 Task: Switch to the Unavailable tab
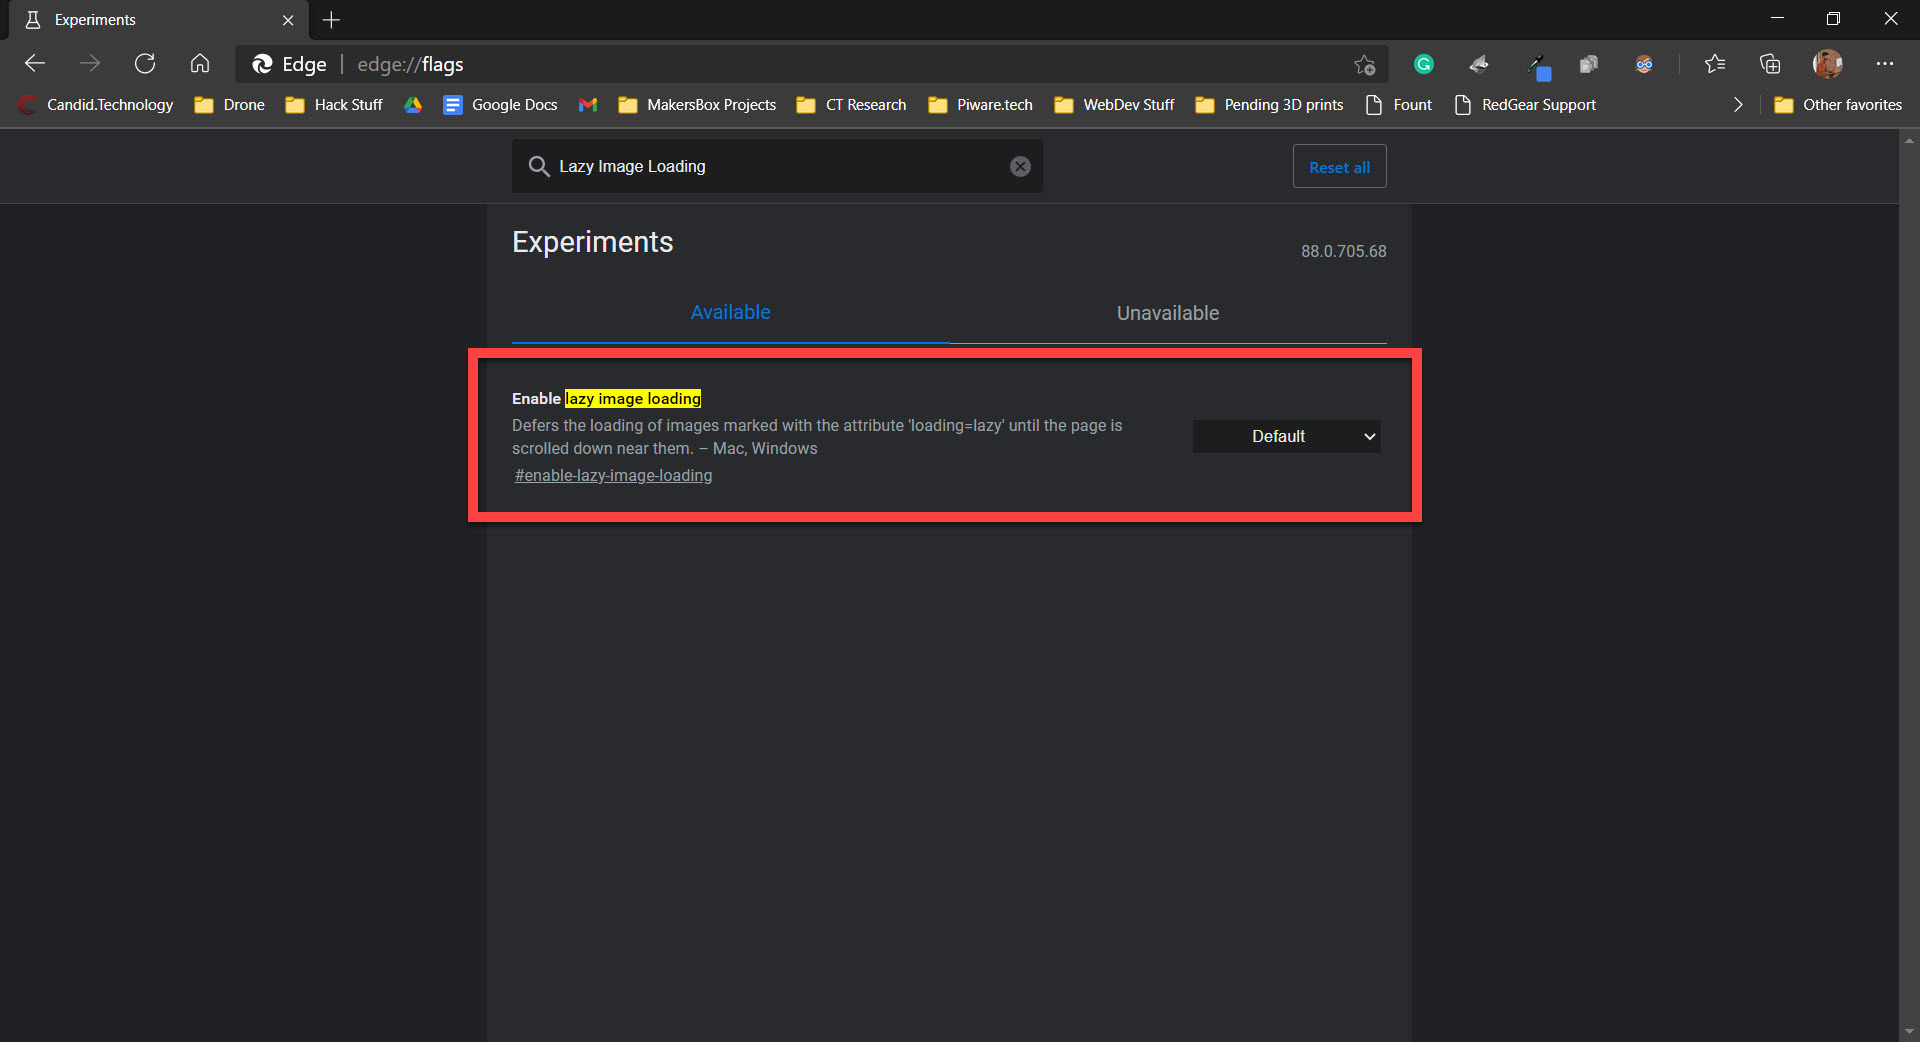tap(1168, 313)
